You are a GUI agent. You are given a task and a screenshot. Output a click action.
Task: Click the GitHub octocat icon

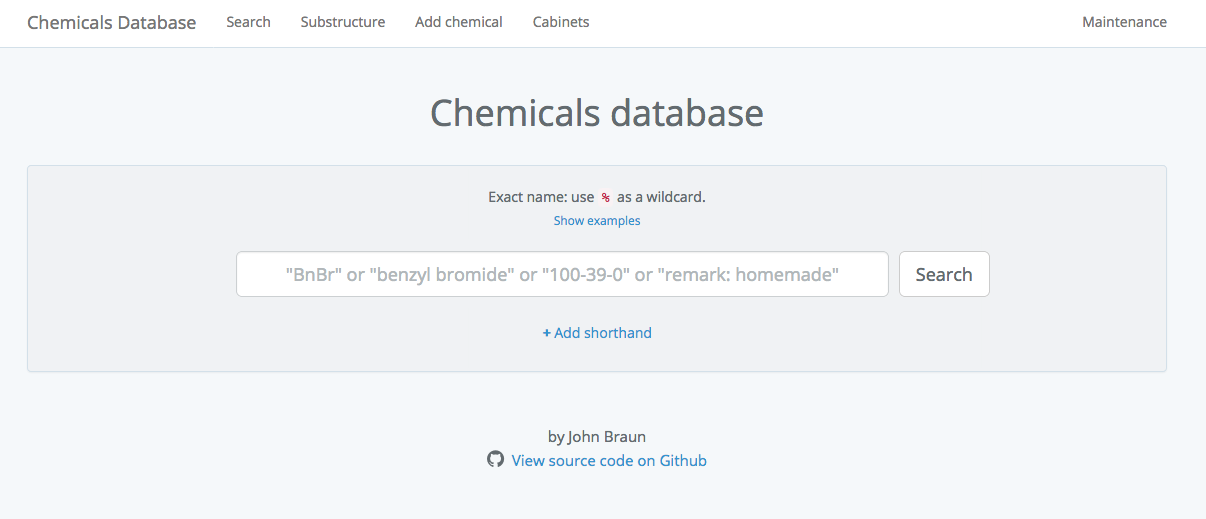click(x=495, y=460)
